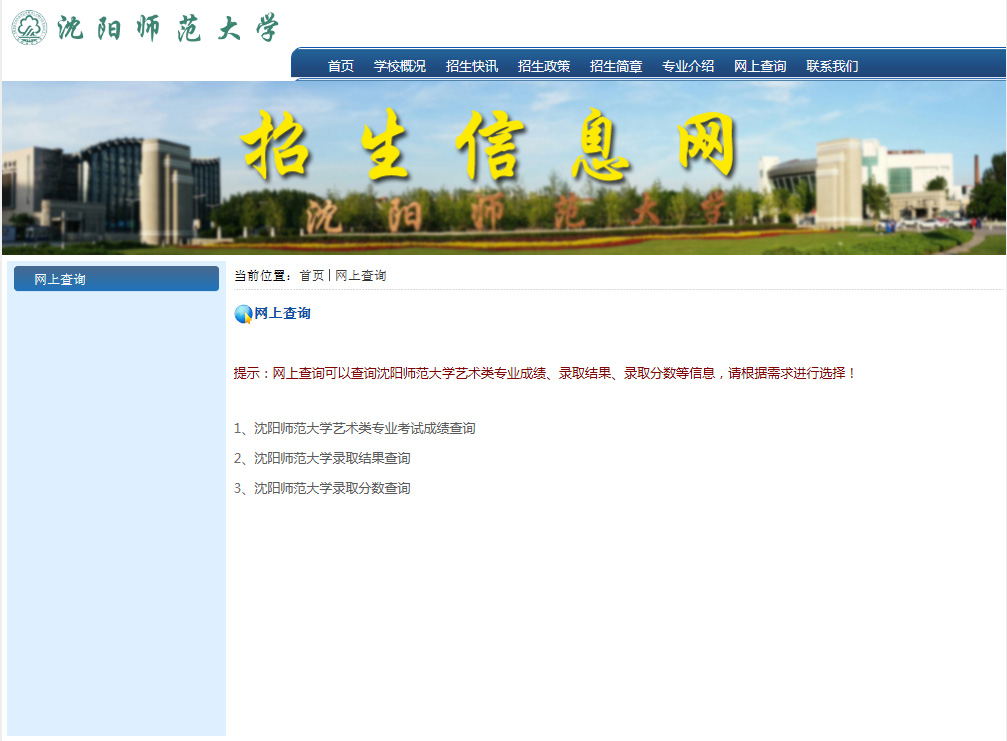Navigate to 专业介绍 in the menu
Image resolution: width=1007 pixels, height=741 pixels.
click(x=687, y=66)
